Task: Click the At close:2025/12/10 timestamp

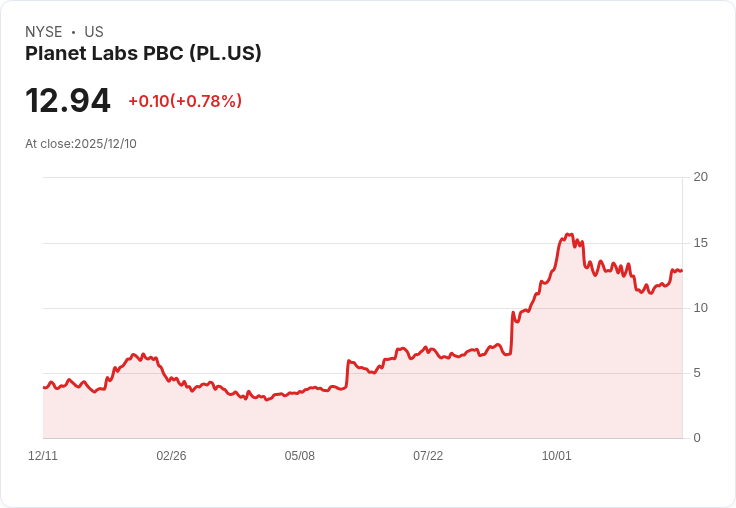Action: tap(81, 144)
